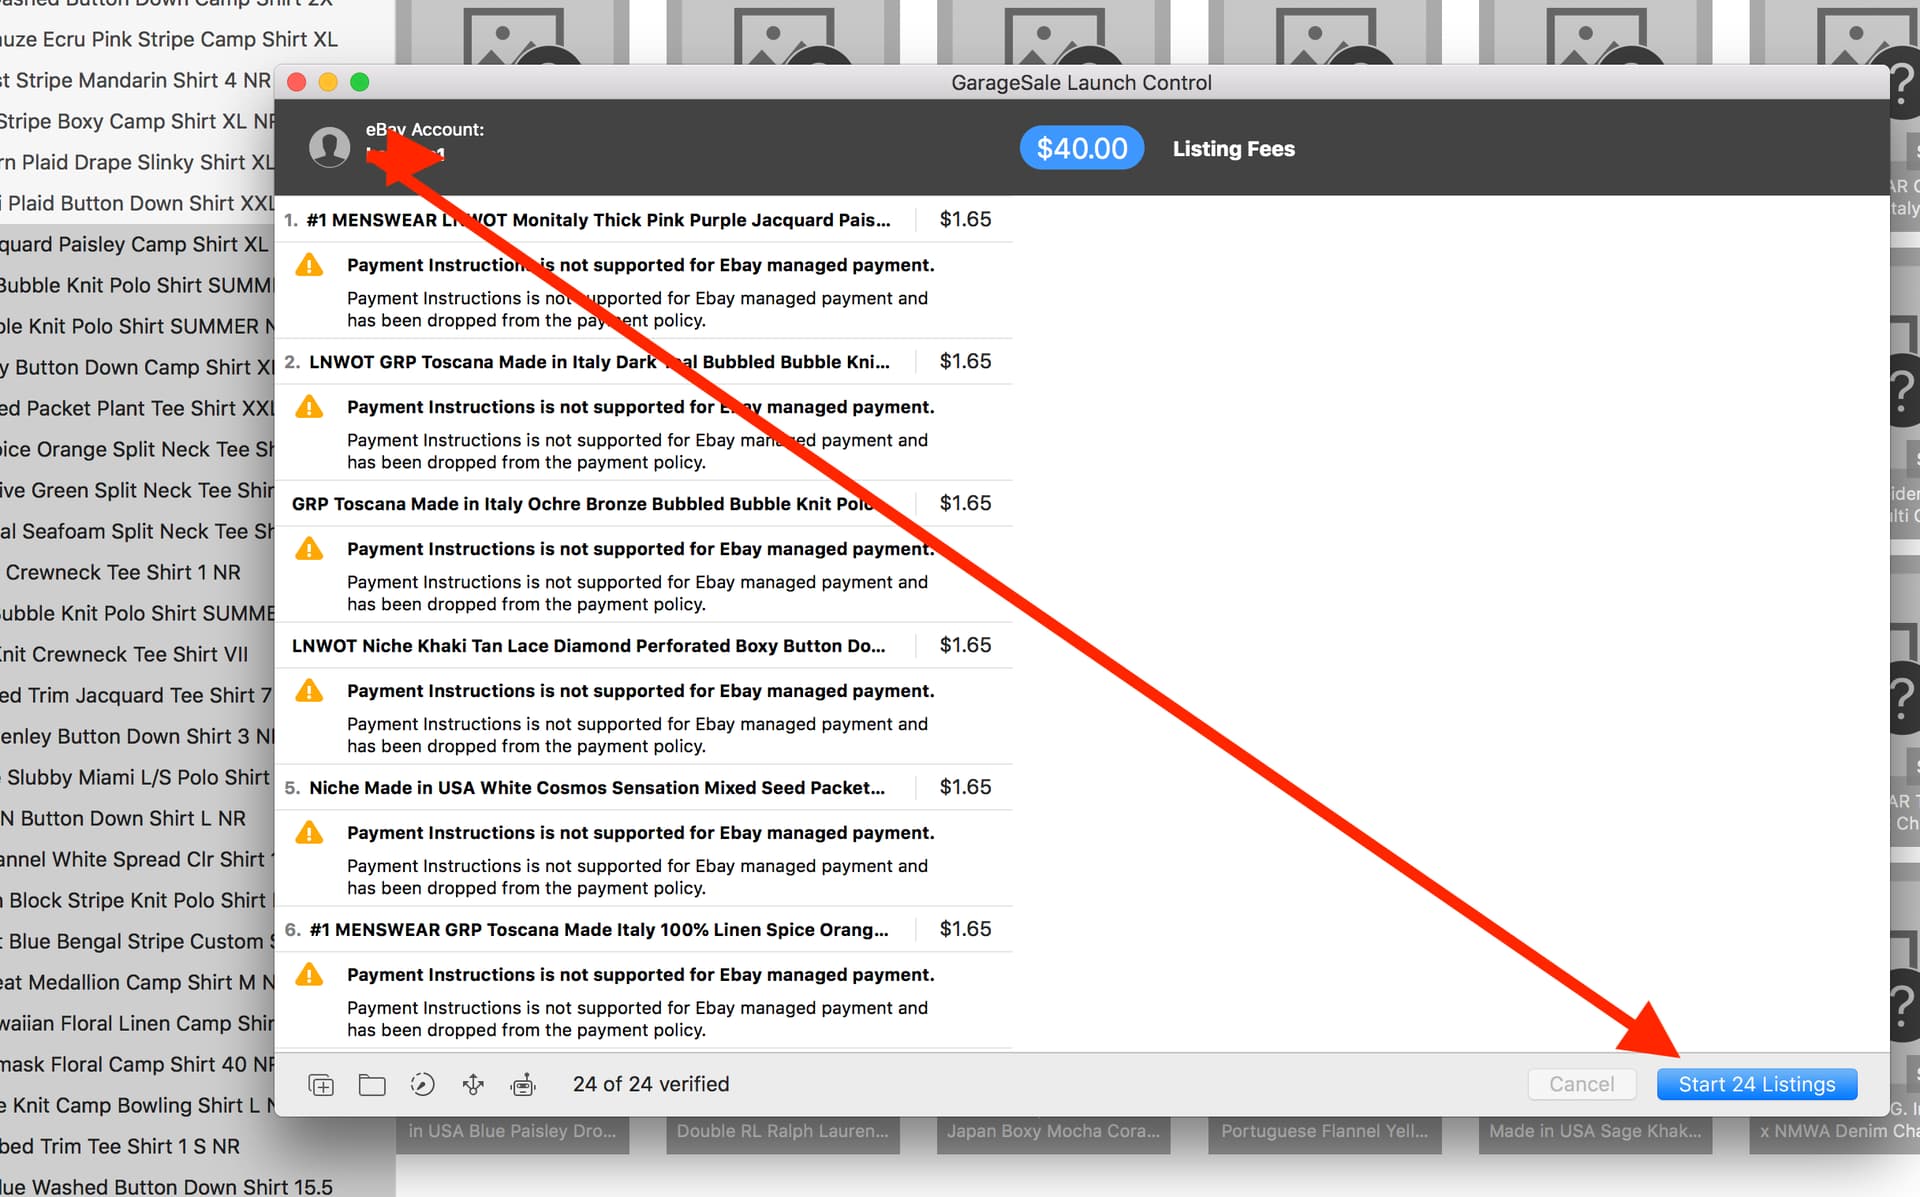Click 'in USA Blue Paisley Dro...' thumbnail caption
Image resolution: width=1920 pixels, height=1197 pixels.
[x=512, y=1131]
